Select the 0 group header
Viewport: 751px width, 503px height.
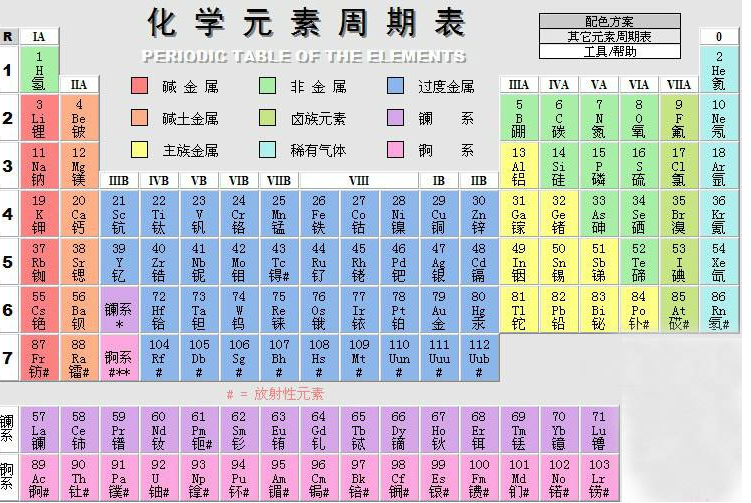718,36
